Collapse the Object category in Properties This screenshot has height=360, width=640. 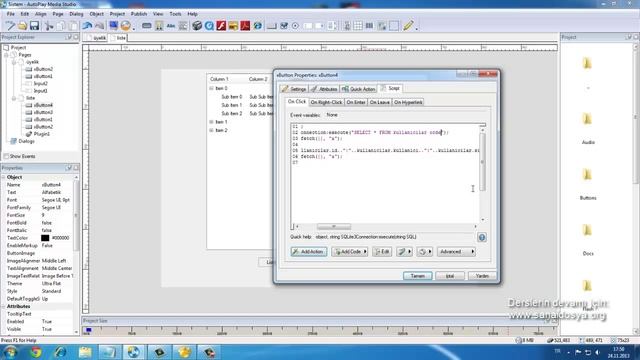[x=4, y=177]
